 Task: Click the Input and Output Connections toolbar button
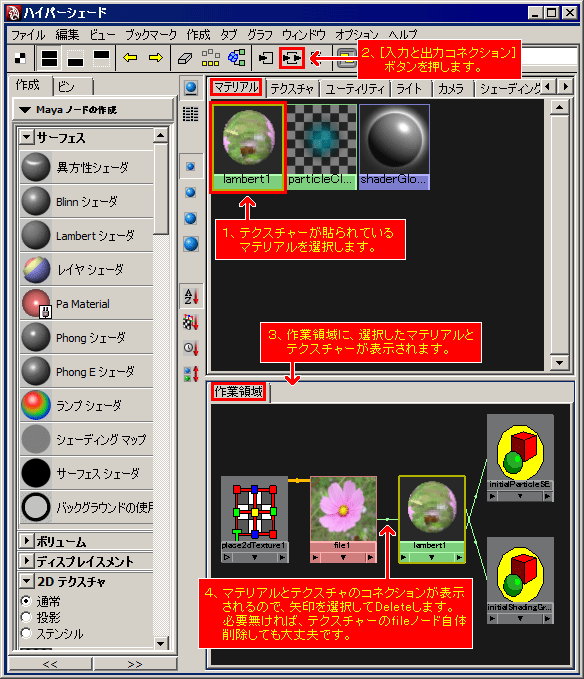tap(291, 58)
